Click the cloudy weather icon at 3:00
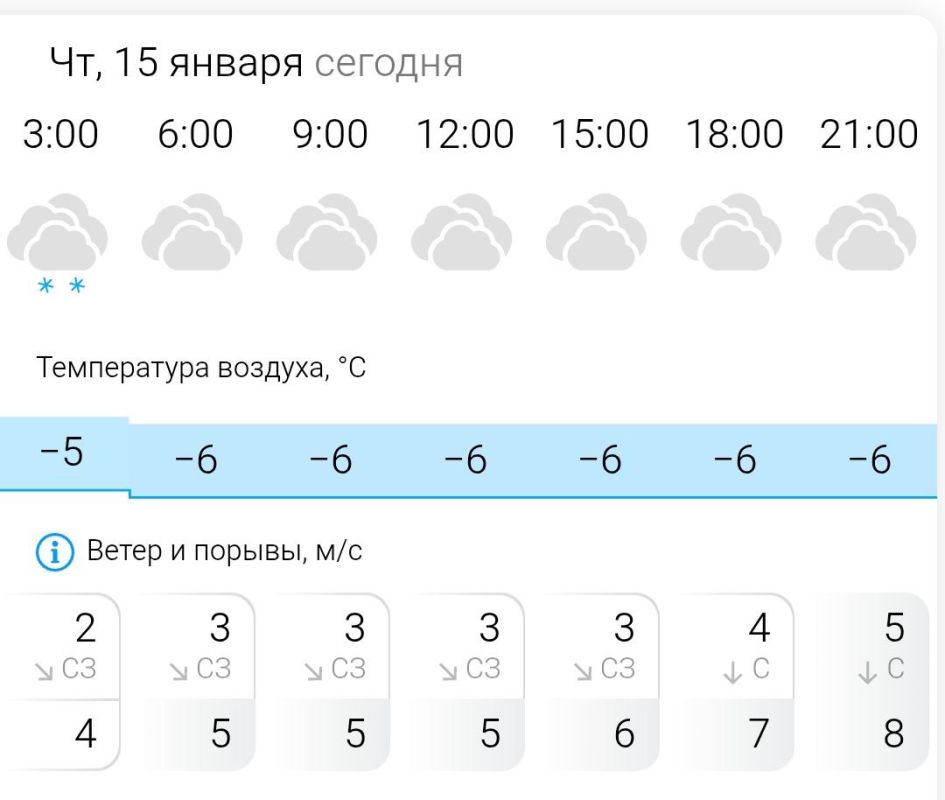The height and width of the screenshot is (800, 945). pos(57,230)
